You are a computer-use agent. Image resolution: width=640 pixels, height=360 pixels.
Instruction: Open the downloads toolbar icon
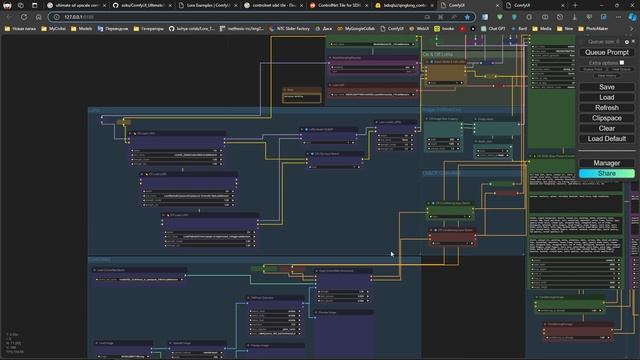pyautogui.click(x=574, y=17)
